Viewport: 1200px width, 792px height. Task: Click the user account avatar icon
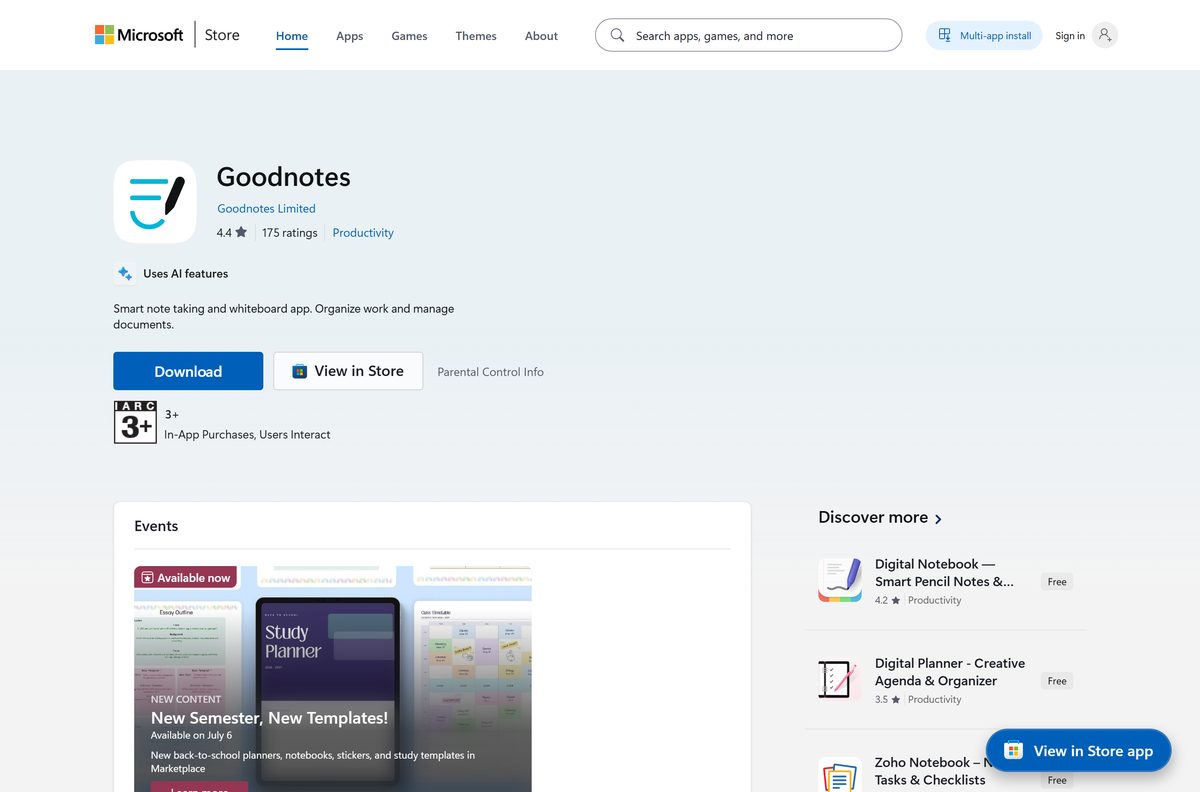[1104, 35]
